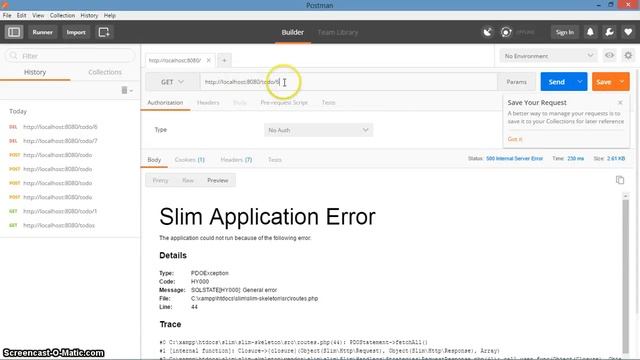Click the orange Save button
Image resolution: width=640 pixels, height=360 pixels.
[x=604, y=82]
